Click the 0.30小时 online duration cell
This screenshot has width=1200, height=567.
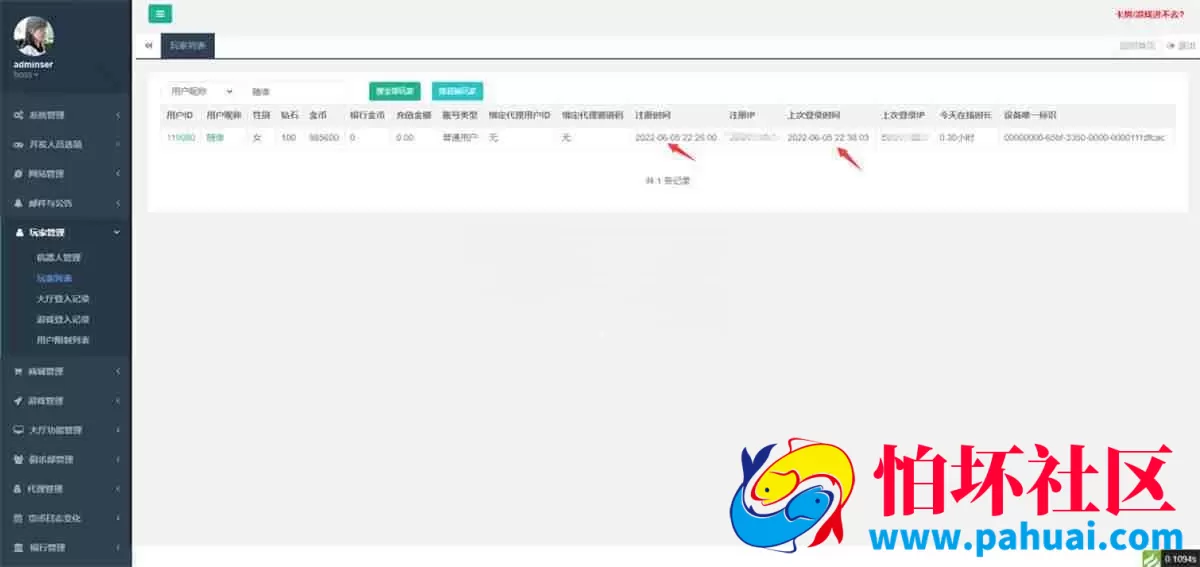point(957,137)
